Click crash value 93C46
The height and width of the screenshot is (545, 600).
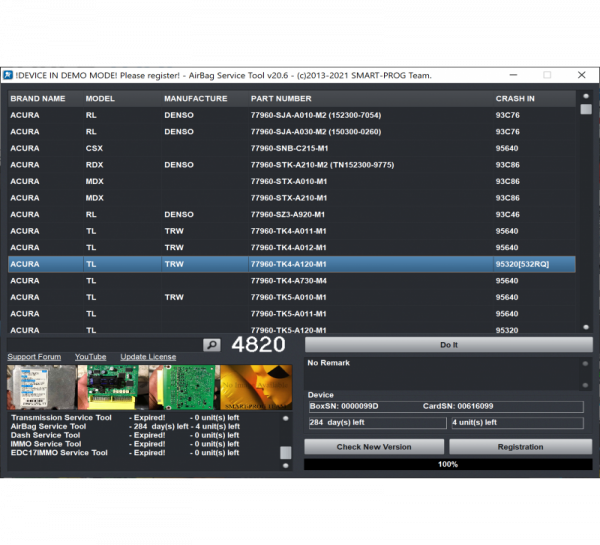point(507,214)
